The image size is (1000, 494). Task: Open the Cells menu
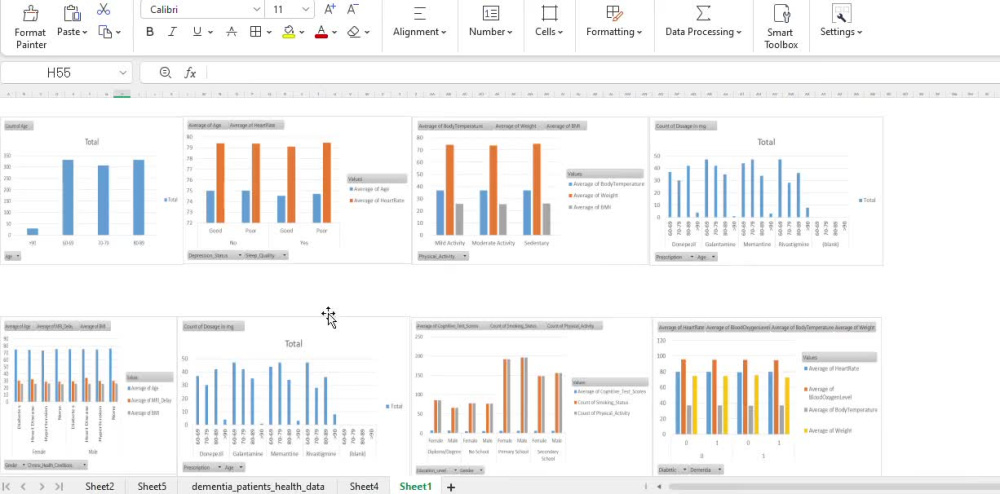point(549,22)
